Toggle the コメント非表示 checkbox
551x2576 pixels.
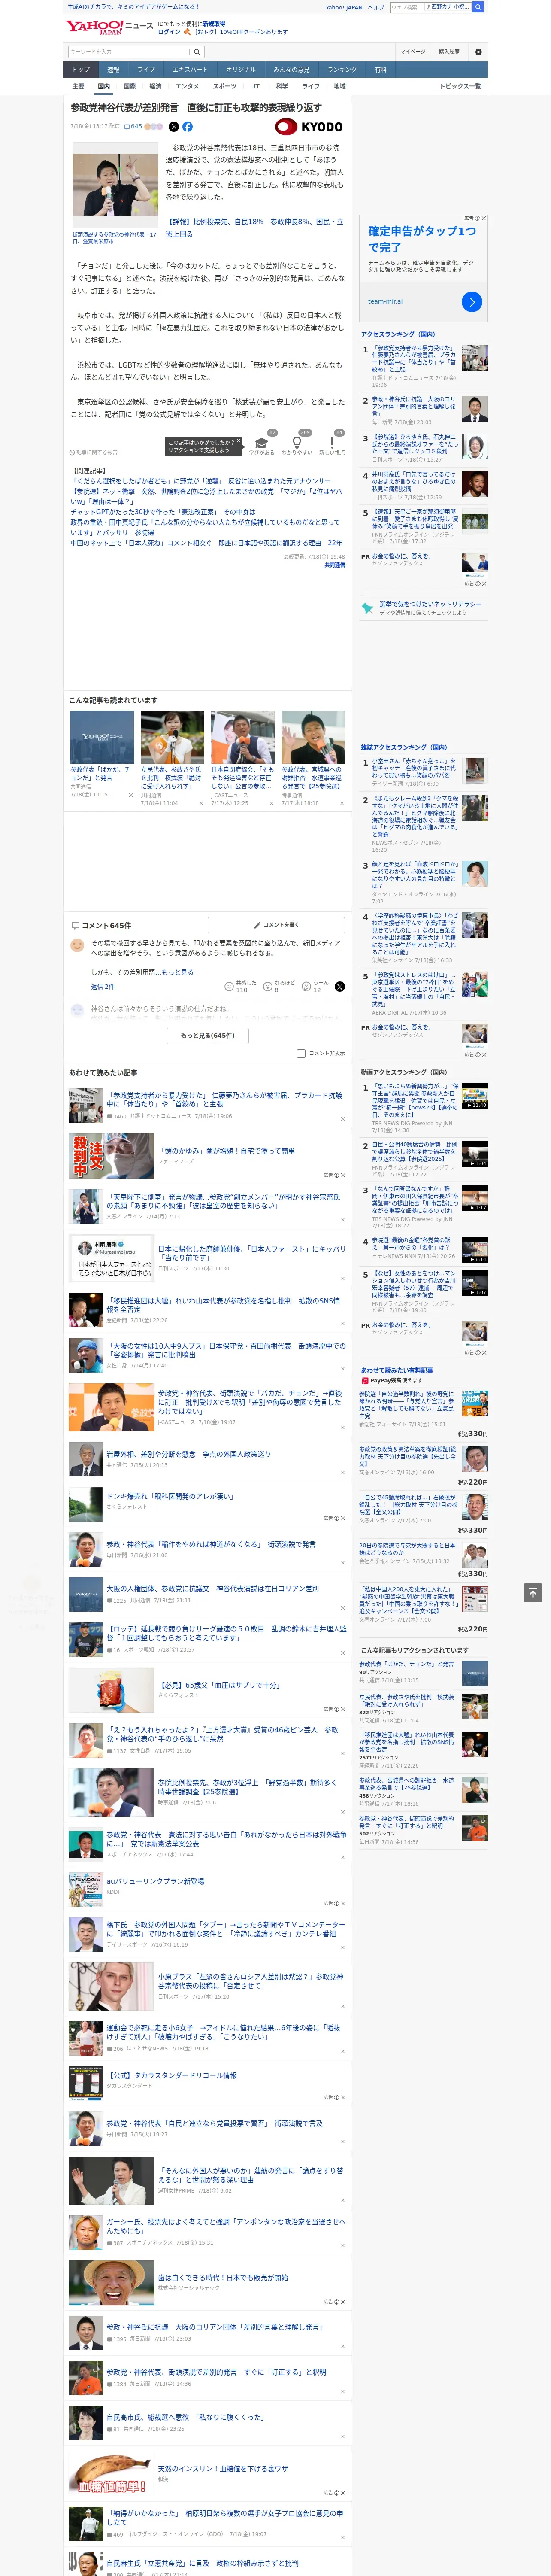point(301,1053)
